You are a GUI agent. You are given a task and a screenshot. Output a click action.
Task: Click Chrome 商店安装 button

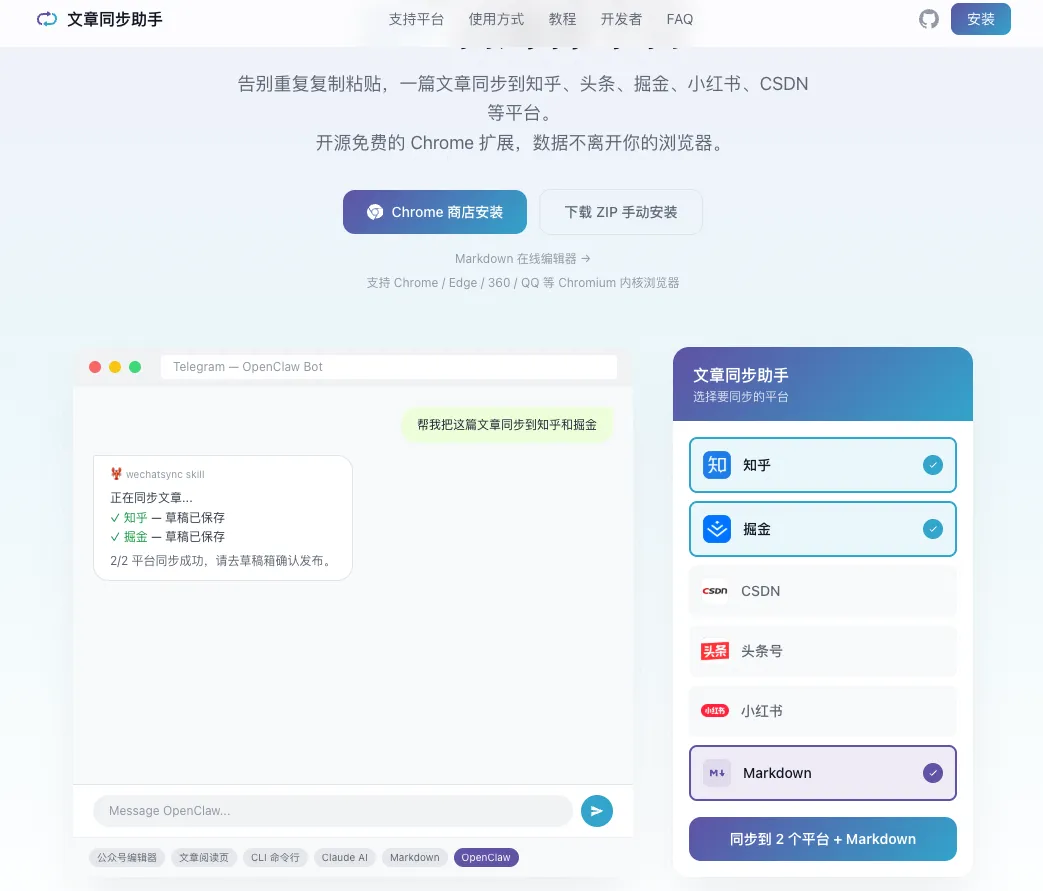(x=435, y=212)
